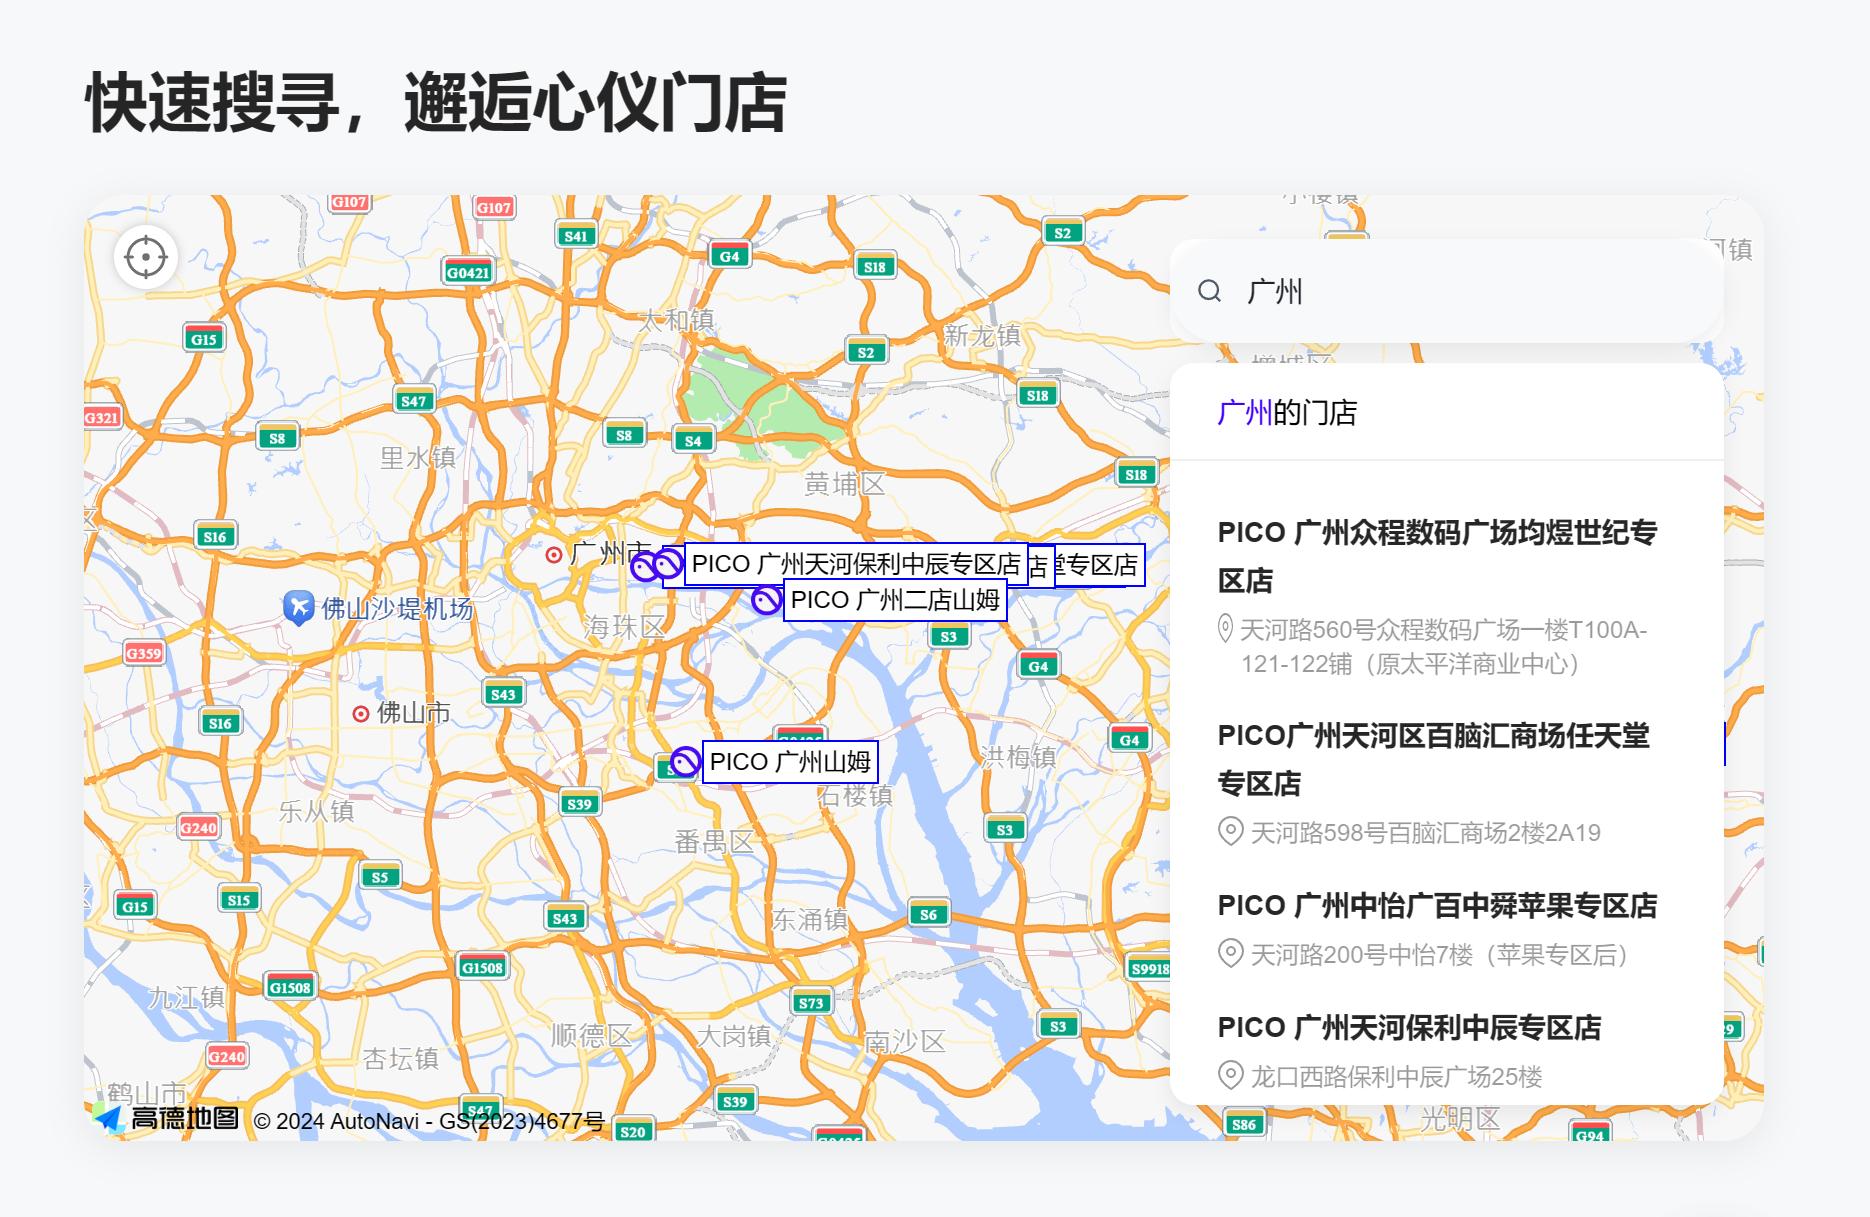Open map label PICO 广州山姆
The width and height of the screenshot is (1870, 1217).
(x=790, y=762)
